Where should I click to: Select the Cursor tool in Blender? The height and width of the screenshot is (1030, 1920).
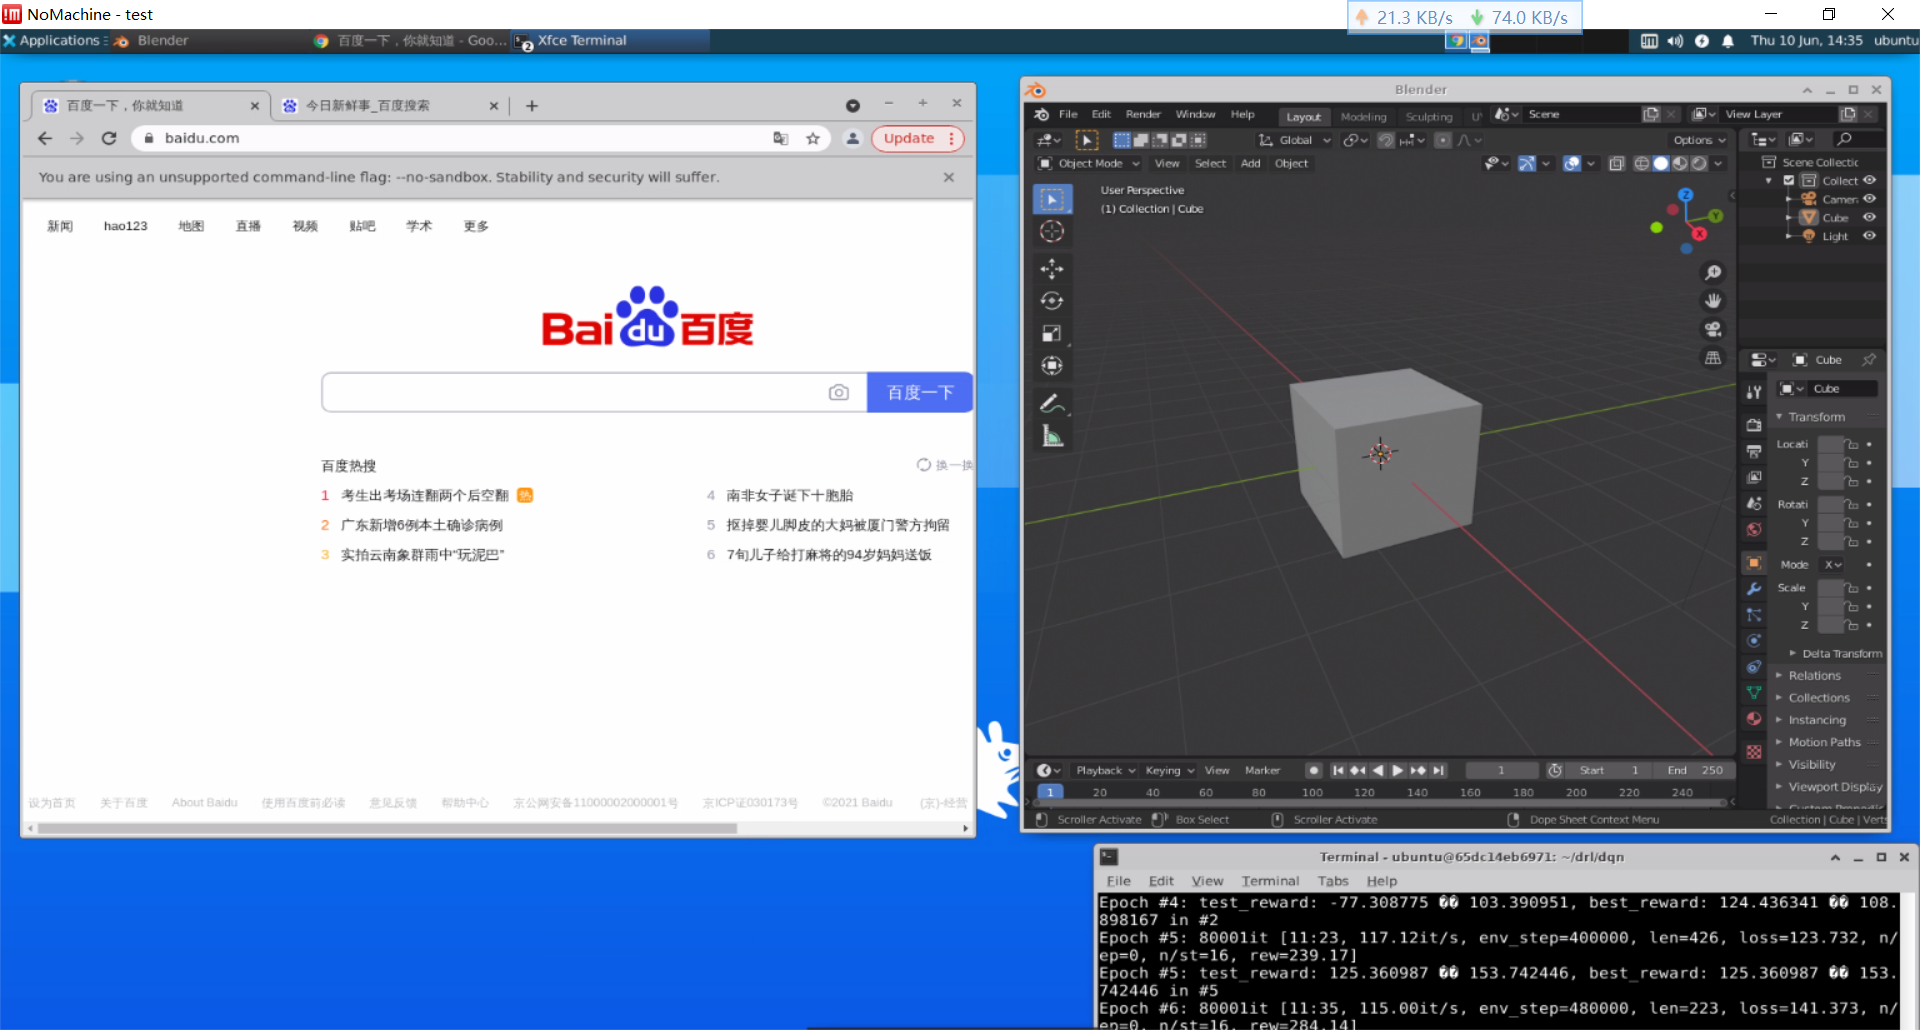point(1052,232)
